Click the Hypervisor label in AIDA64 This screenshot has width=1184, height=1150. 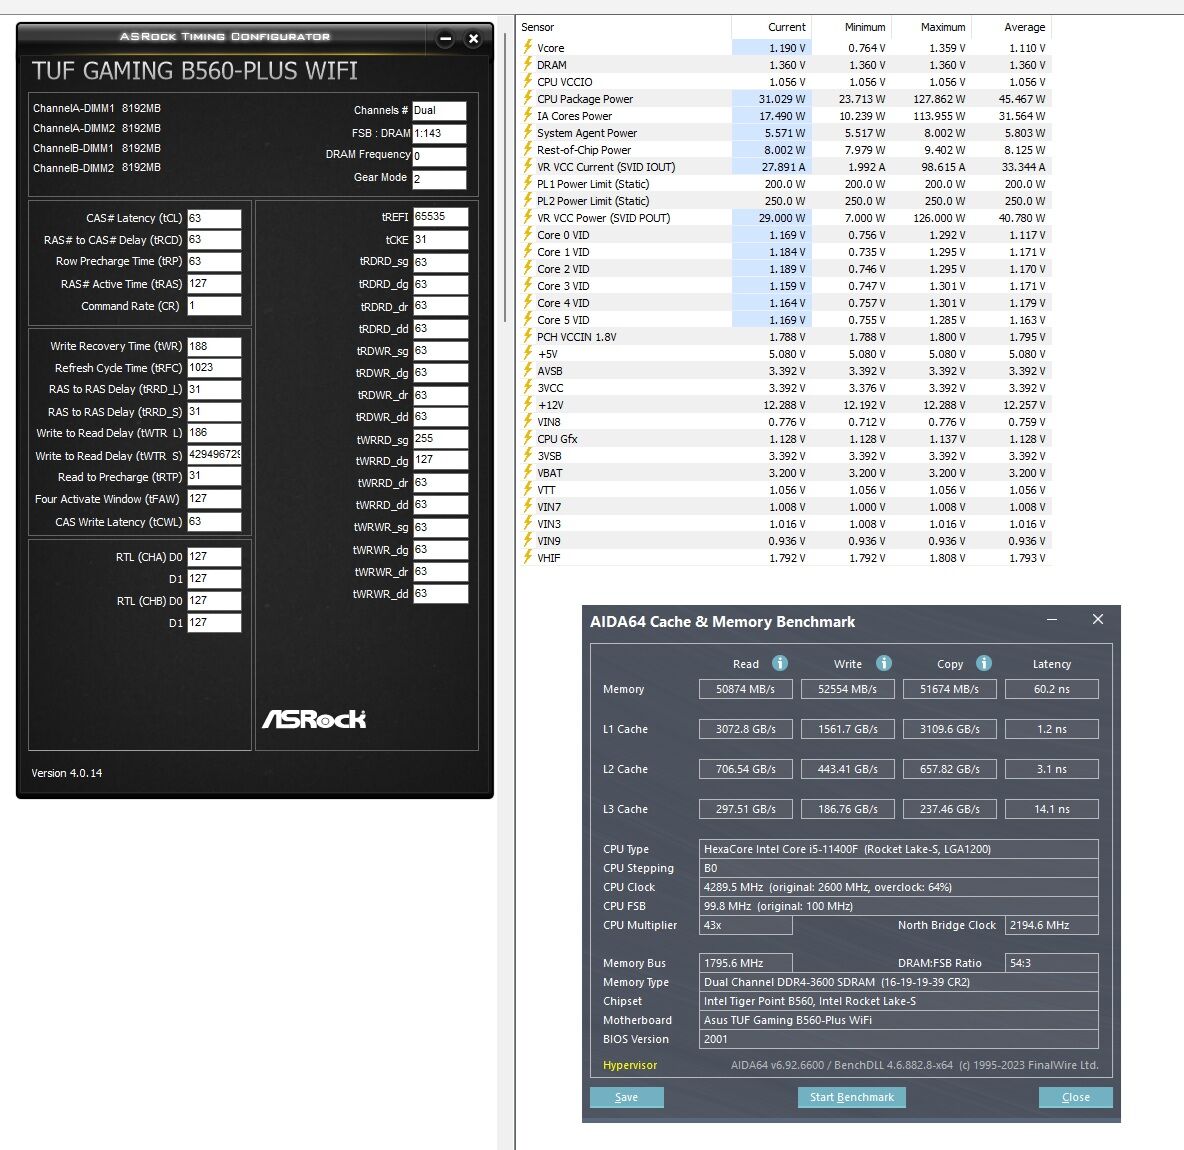click(630, 1065)
